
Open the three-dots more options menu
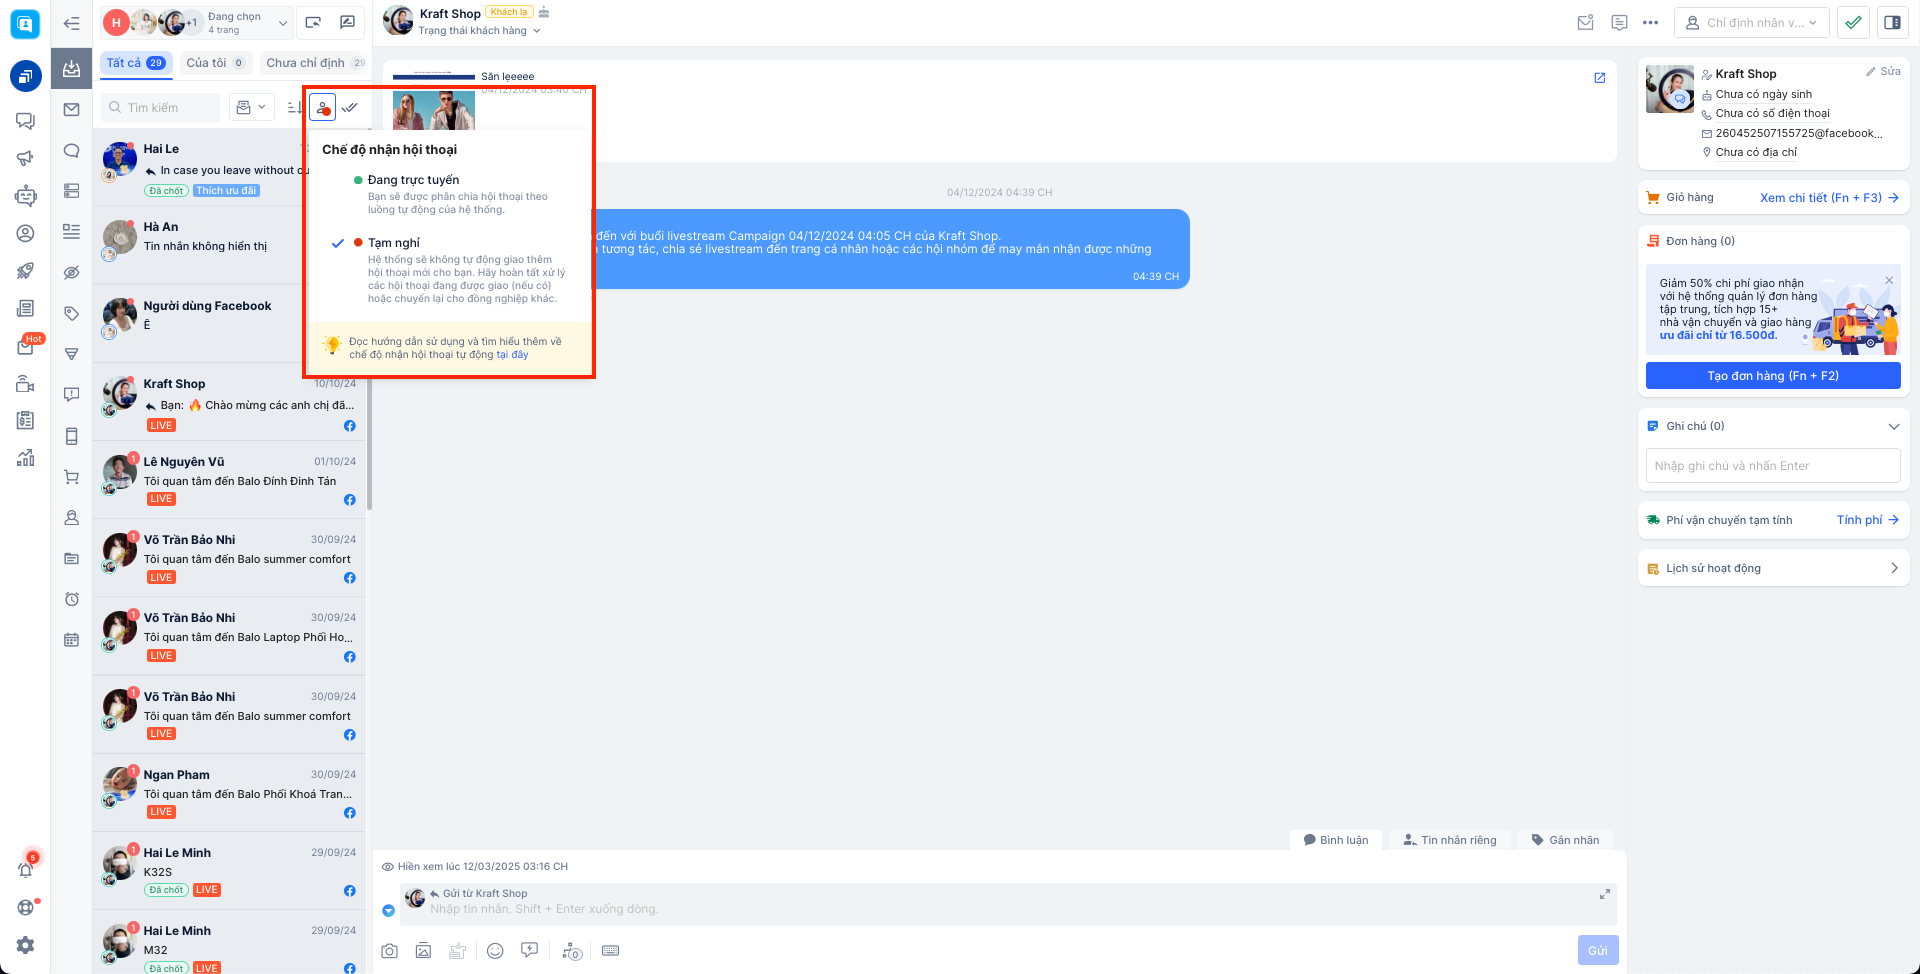(x=1650, y=23)
